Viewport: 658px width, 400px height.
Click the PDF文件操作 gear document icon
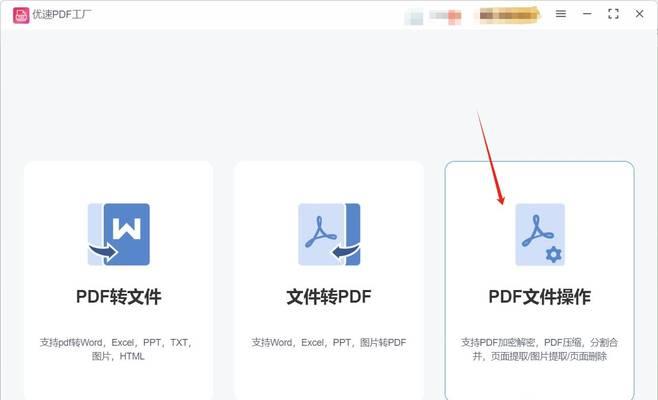[x=540, y=234]
